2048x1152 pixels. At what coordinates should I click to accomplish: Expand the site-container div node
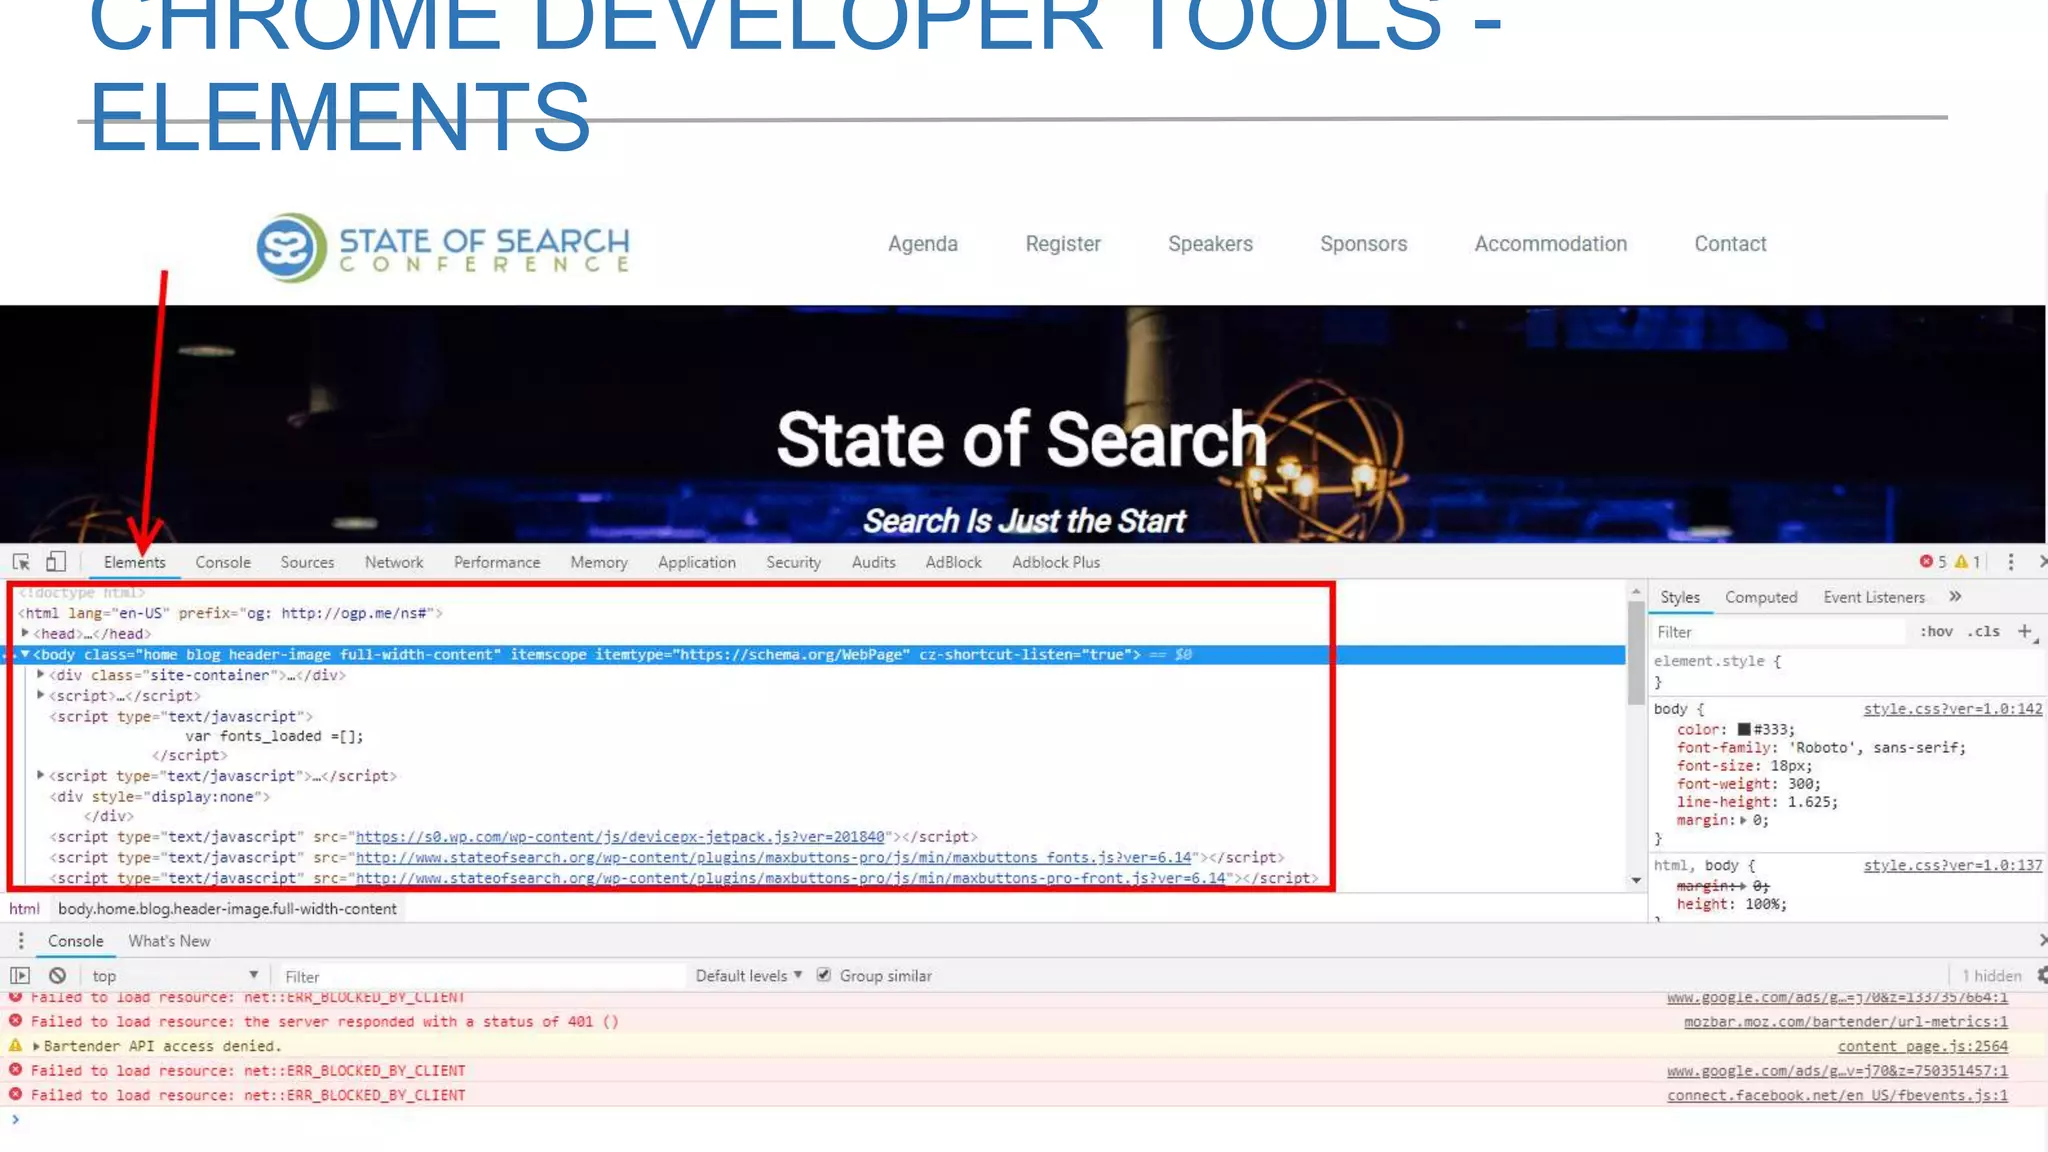click(x=41, y=674)
